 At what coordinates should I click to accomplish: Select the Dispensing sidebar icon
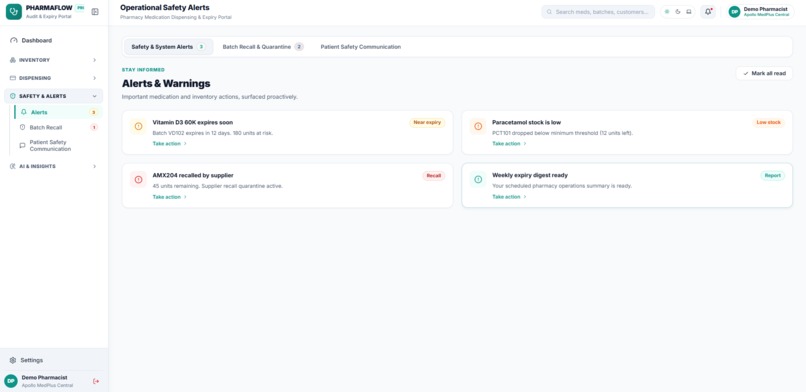click(x=13, y=78)
